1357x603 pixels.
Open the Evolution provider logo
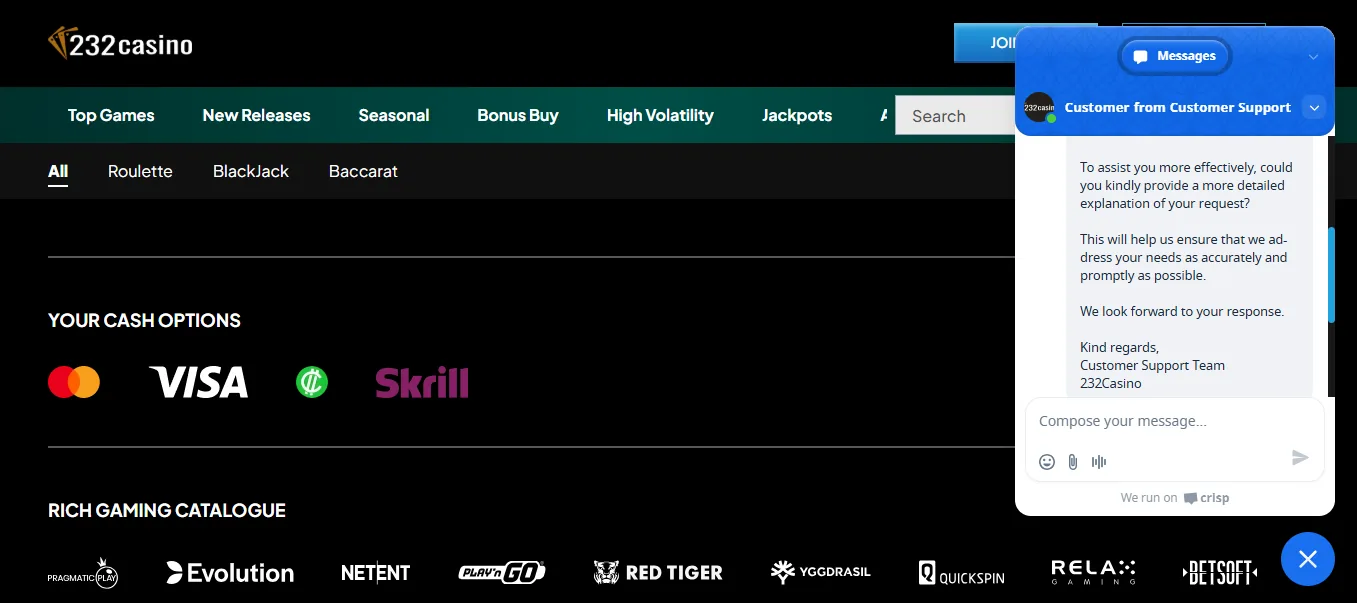230,573
